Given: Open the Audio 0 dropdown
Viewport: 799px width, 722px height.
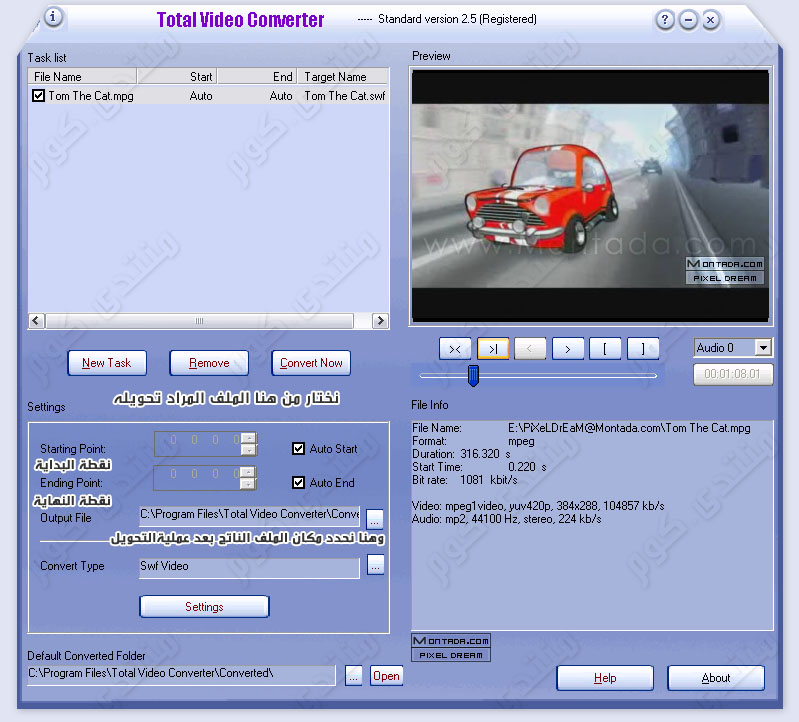Looking at the screenshot, I should pos(763,347).
